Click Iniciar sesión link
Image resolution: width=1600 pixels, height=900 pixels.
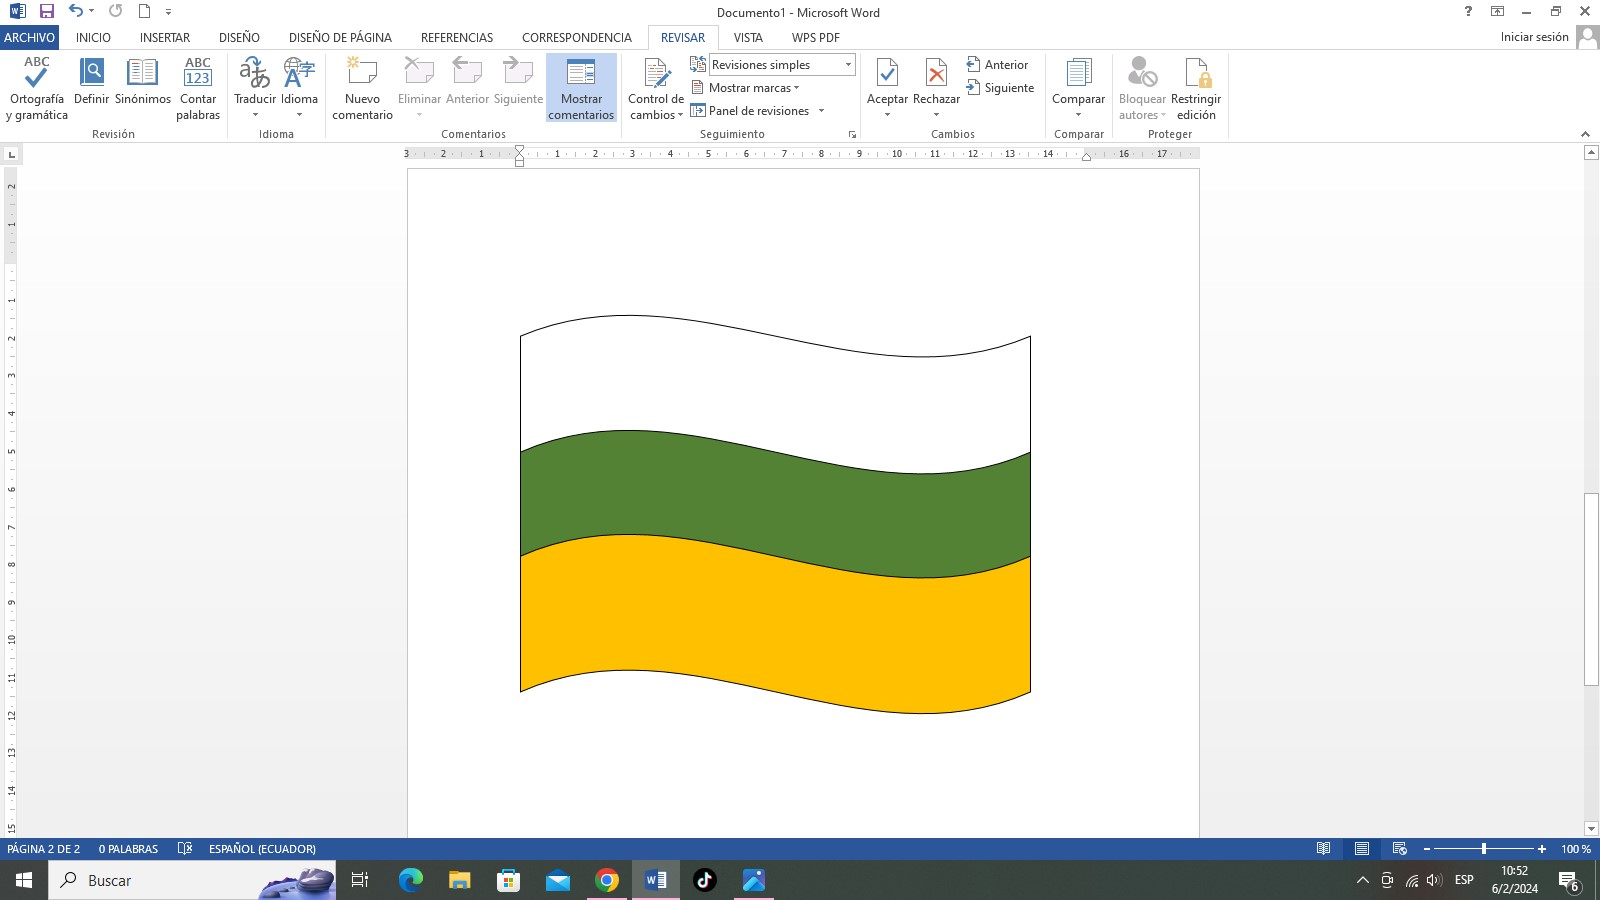pos(1534,37)
